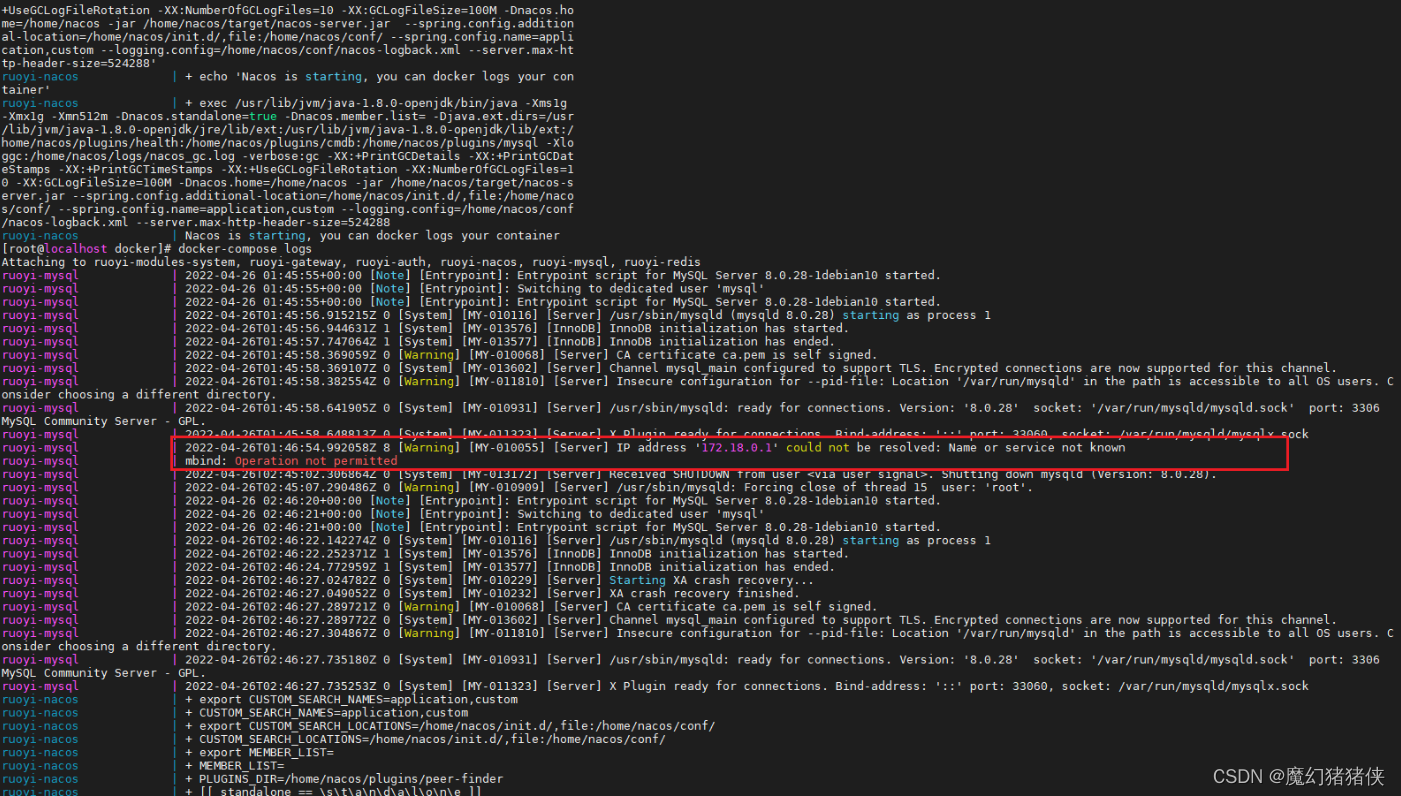Click the 'mbind: Operation not permitted' message

(x=292, y=461)
